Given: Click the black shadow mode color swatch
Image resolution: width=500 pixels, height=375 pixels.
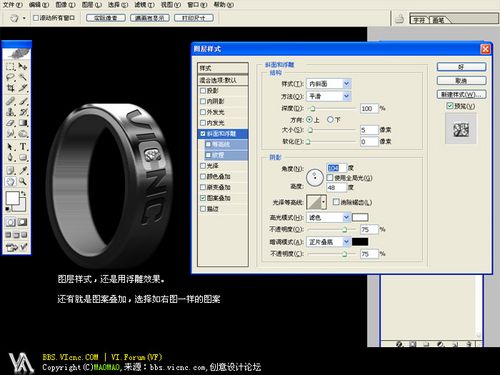Looking at the screenshot, I should pos(360,242).
